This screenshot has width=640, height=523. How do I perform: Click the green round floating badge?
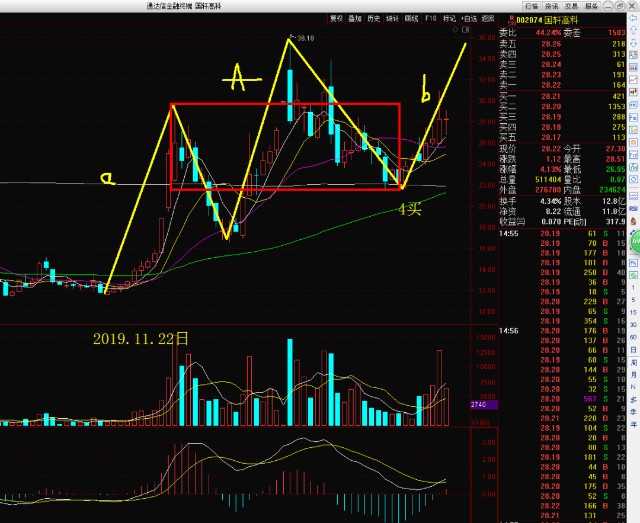pyautogui.click(x=636, y=242)
